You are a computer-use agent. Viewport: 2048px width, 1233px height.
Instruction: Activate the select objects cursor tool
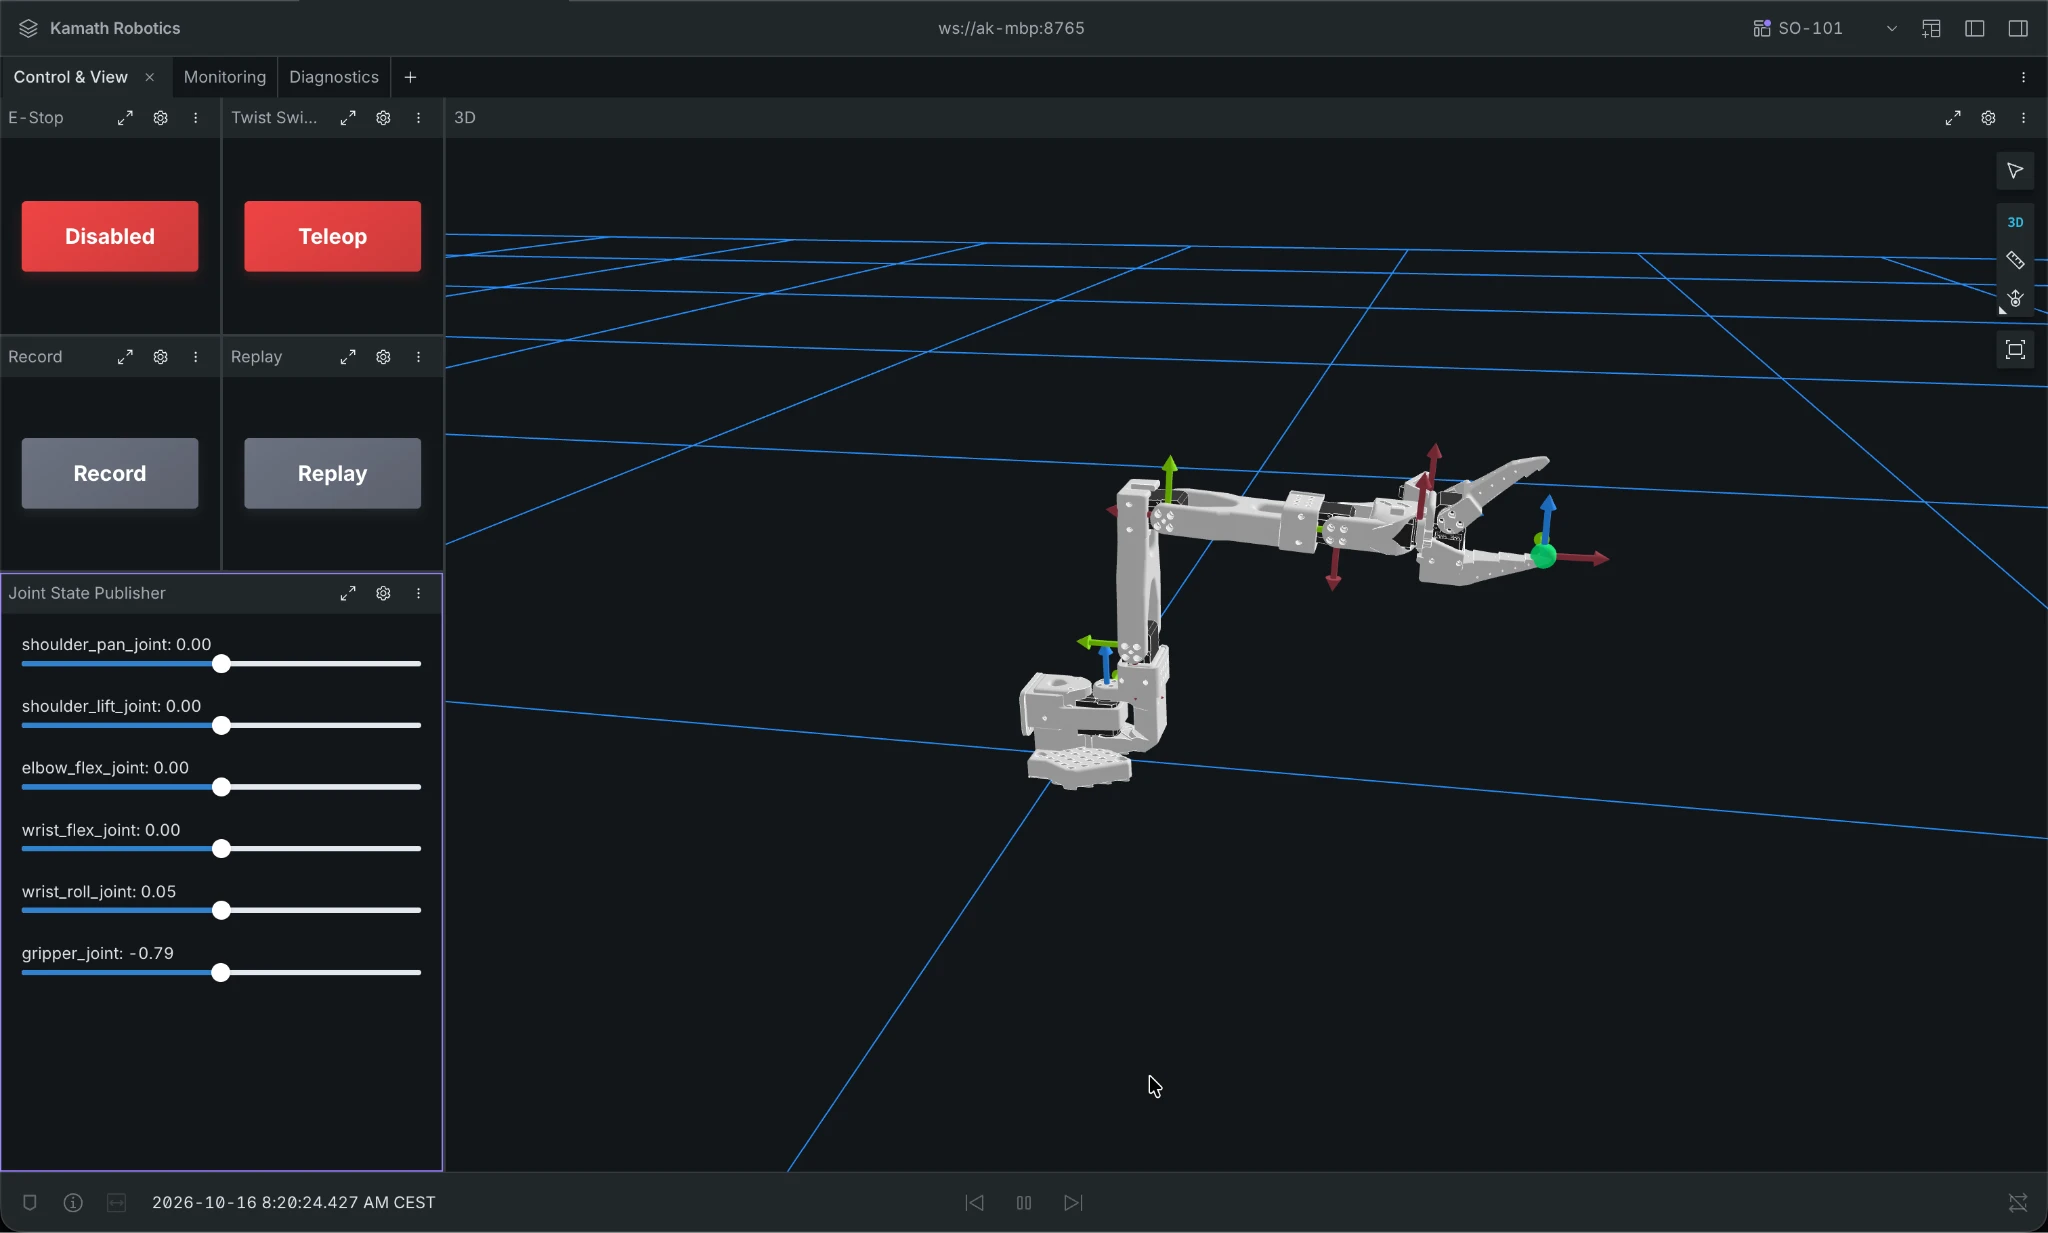click(x=2015, y=171)
